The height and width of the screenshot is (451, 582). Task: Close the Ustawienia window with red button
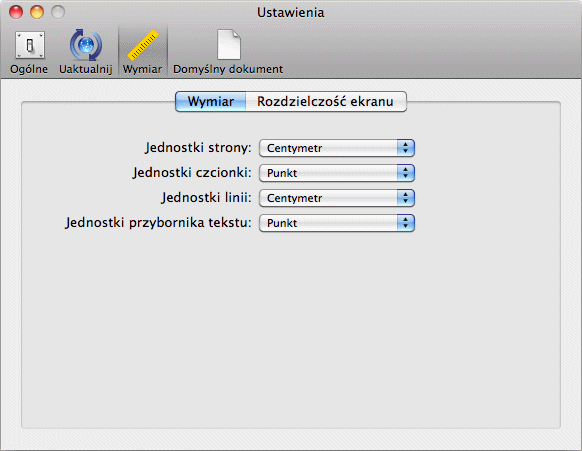point(16,12)
